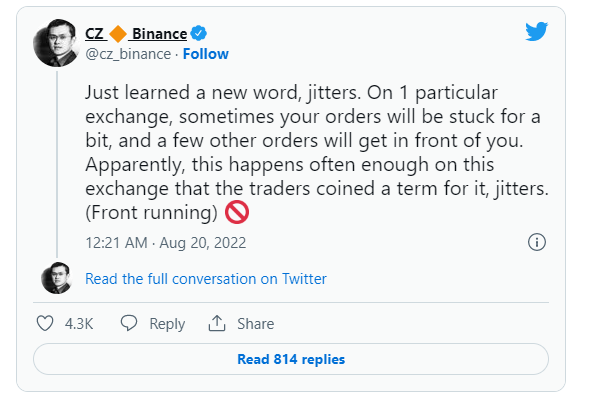Screen dimensions: 592x399
Task: Click the reply speech bubble icon
Action: [x=129, y=323]
